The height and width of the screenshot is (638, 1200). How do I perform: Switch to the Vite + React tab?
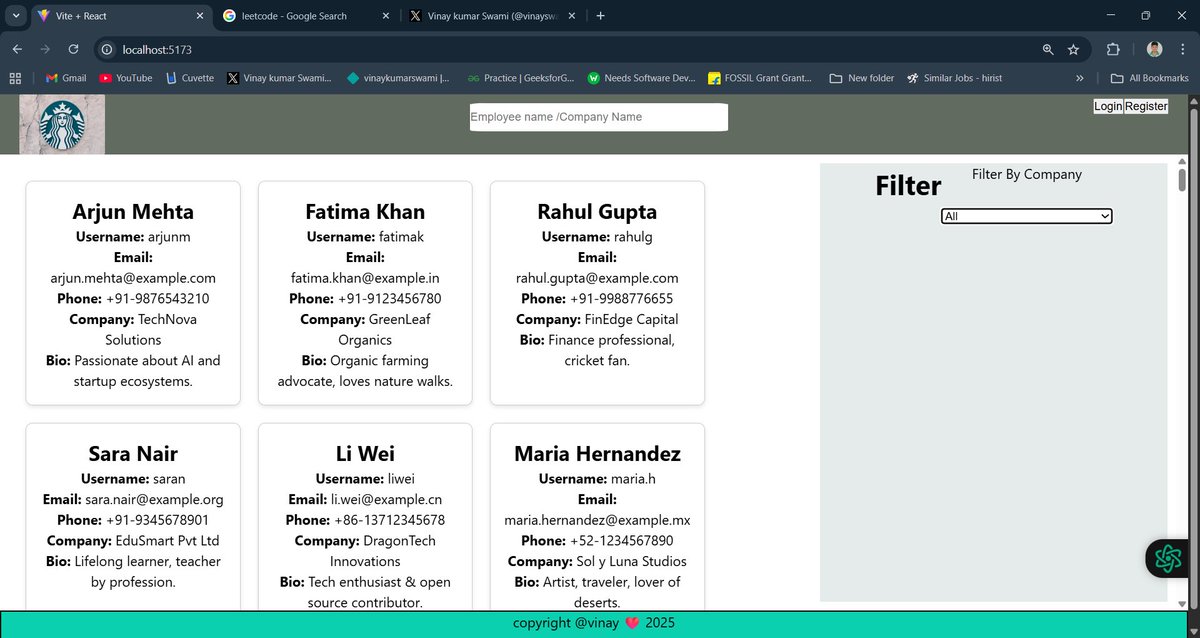point(120,16)
